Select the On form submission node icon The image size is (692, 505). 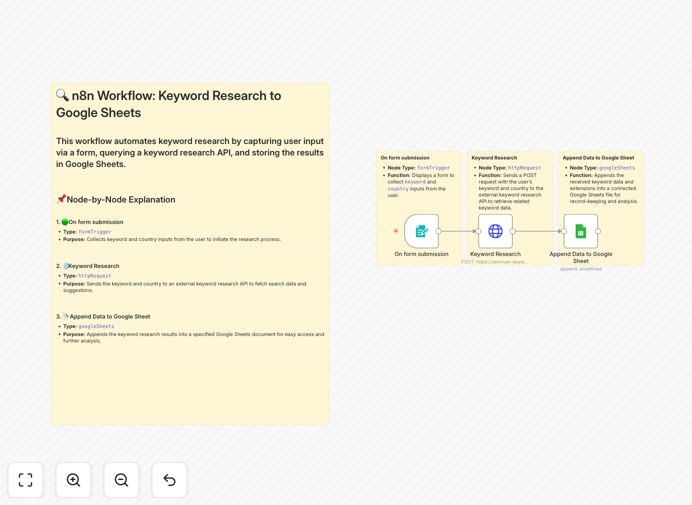coord(421,231)
